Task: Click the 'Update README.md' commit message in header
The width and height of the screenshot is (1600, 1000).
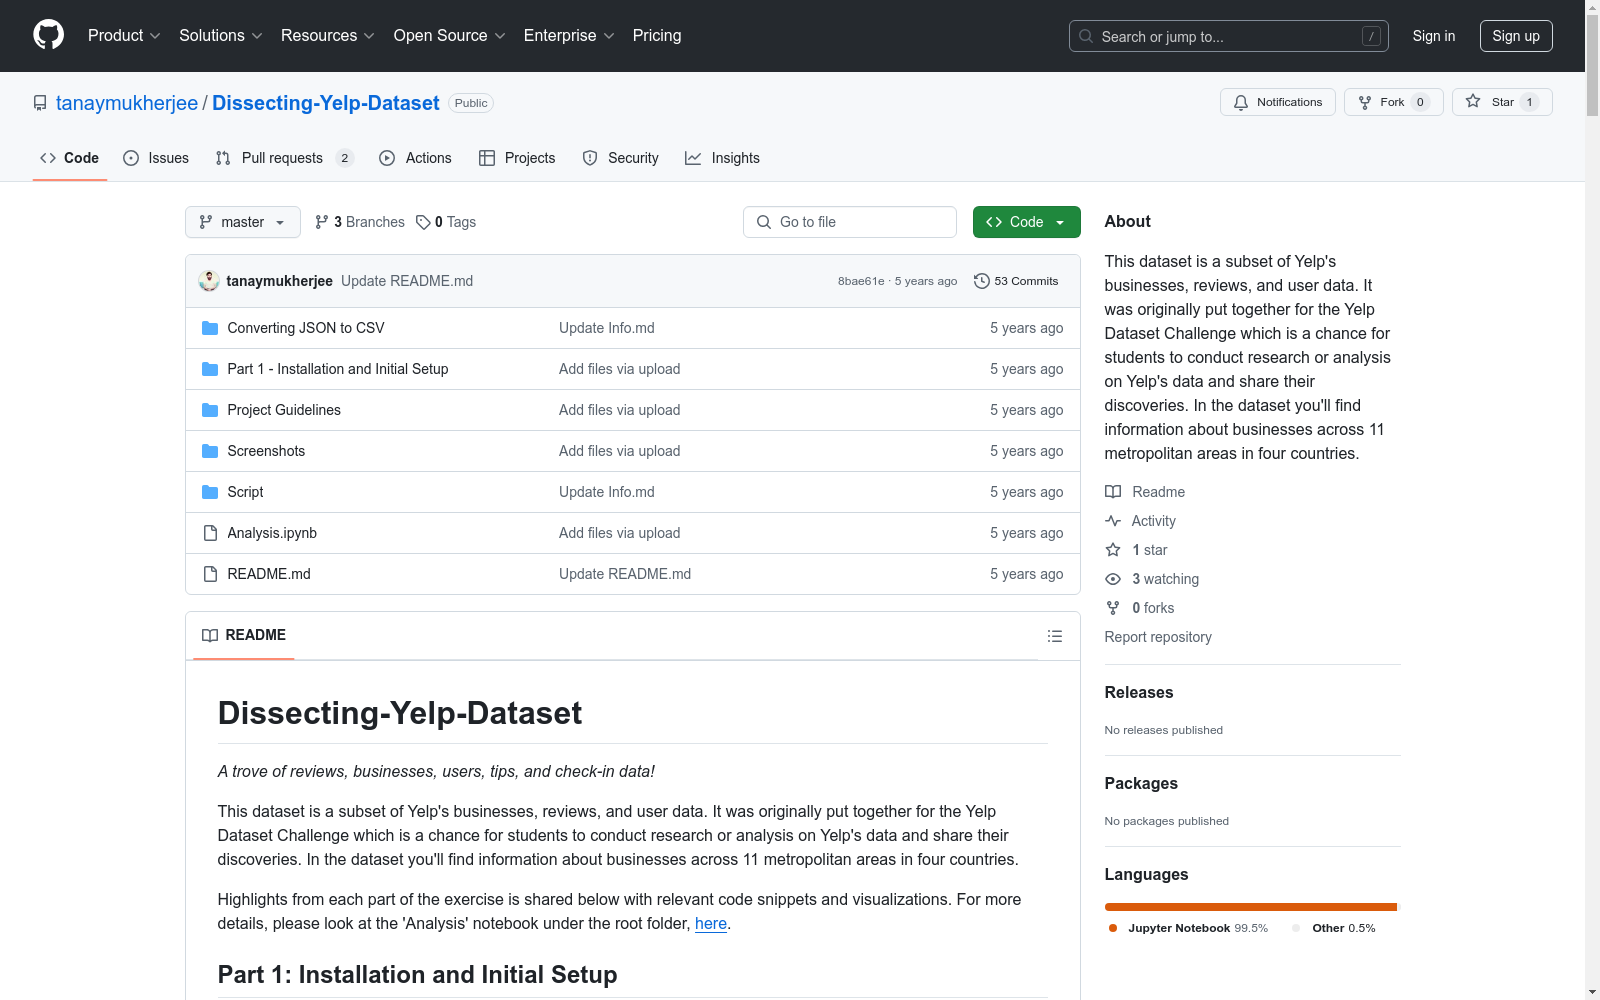Action: 407,281
